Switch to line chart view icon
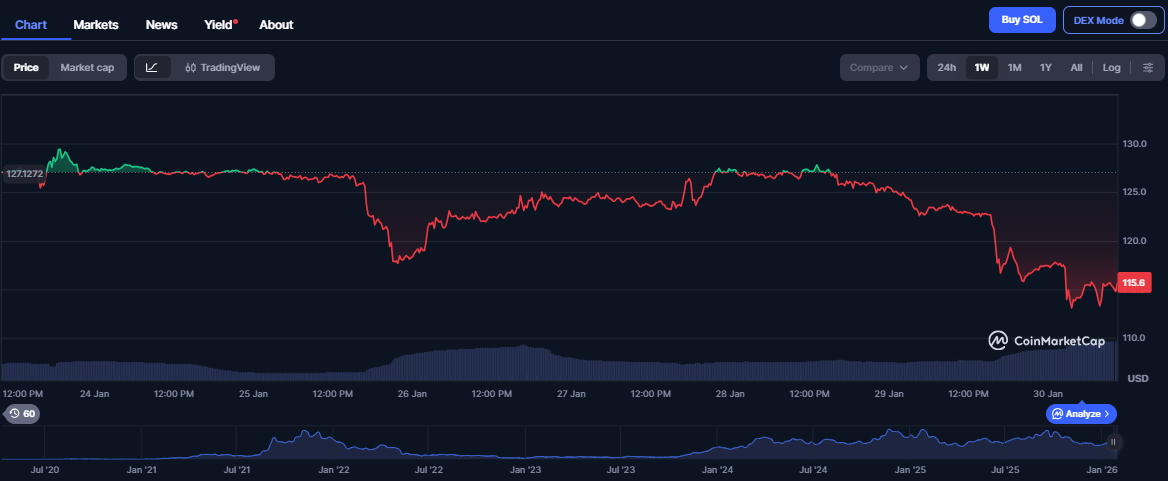The width and height of the screenshot is (1168, 481). coord(152,67)
